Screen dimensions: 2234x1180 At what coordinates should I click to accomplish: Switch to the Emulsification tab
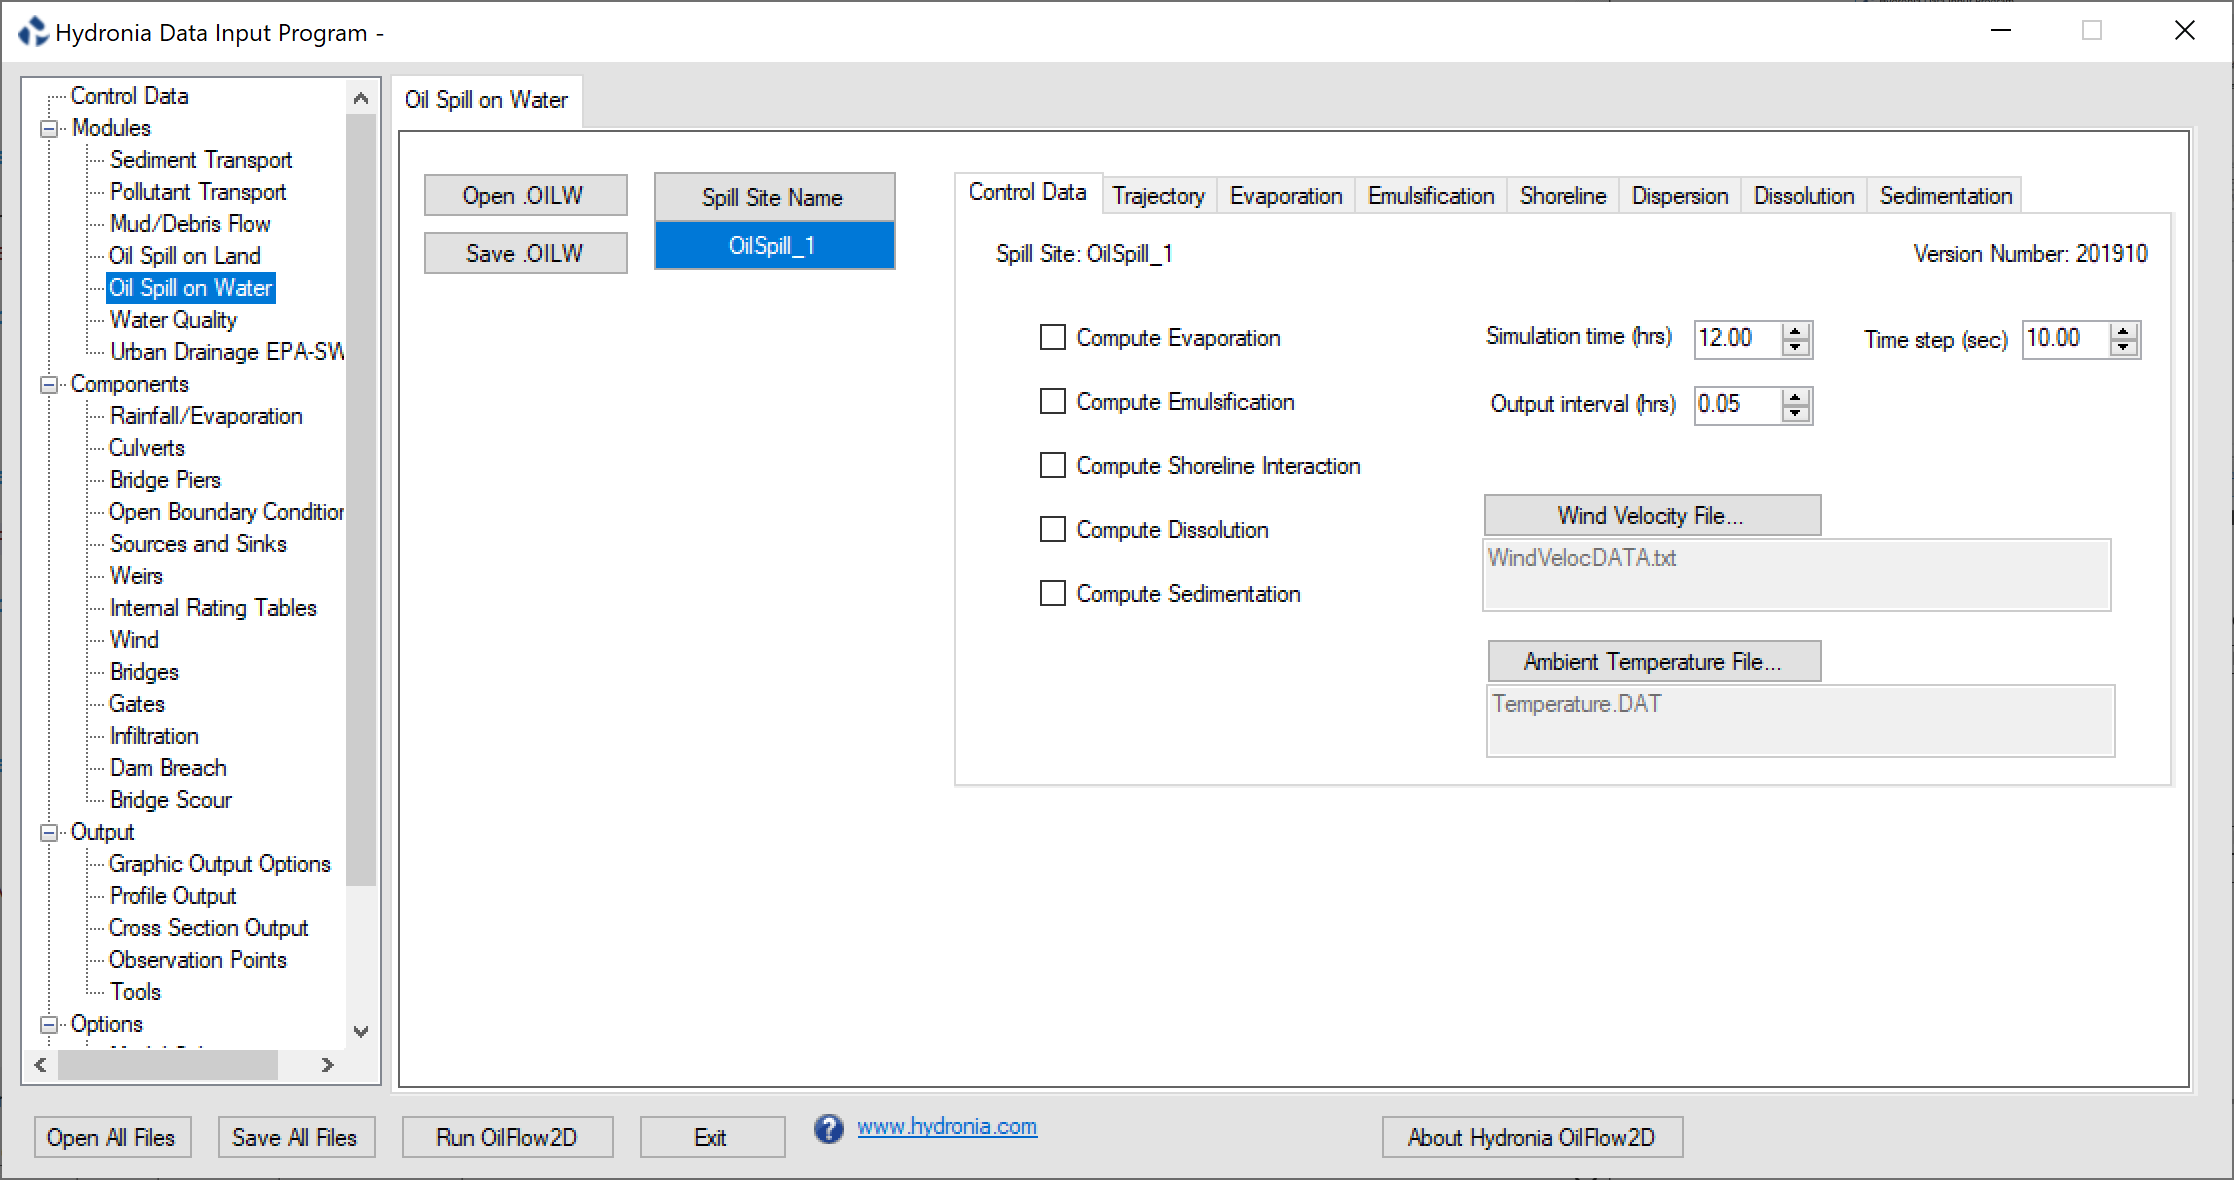click(x=1431, y=196)
